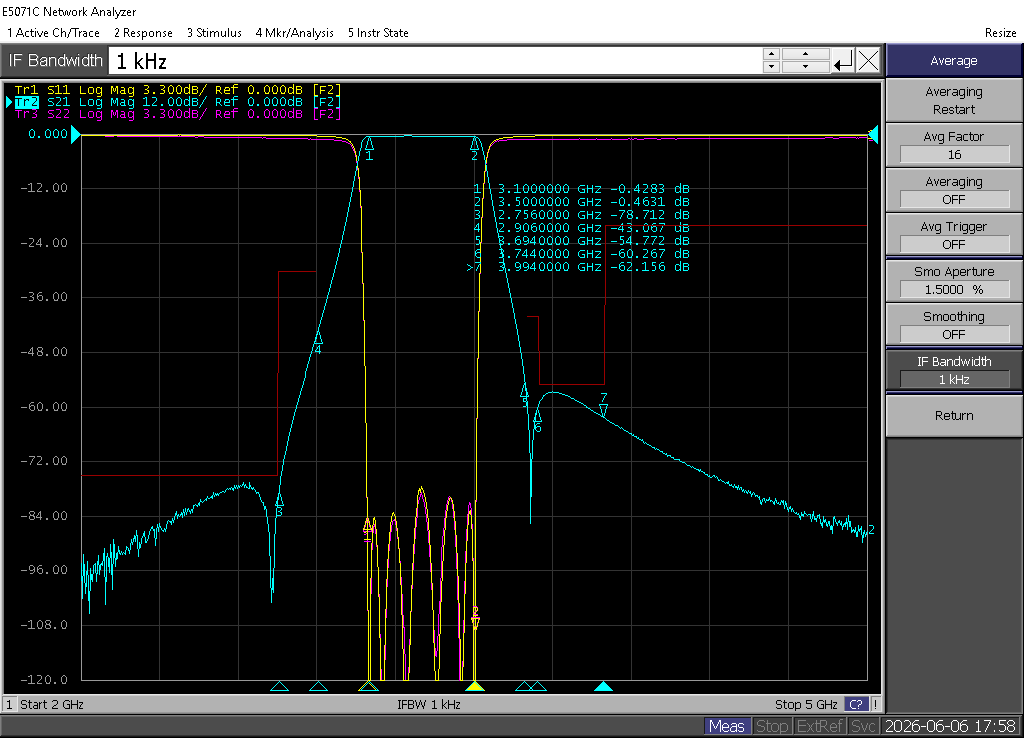Click the IFBW 1 kHz label below graph
The width and height of the screenshot is (1024, 738).
click(x=429, y=705)
